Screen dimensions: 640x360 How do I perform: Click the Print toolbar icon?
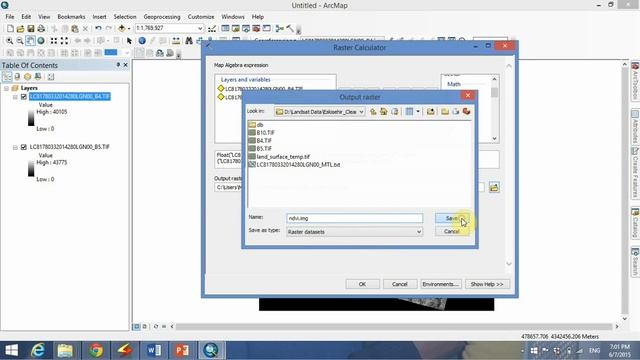(41, 29)
